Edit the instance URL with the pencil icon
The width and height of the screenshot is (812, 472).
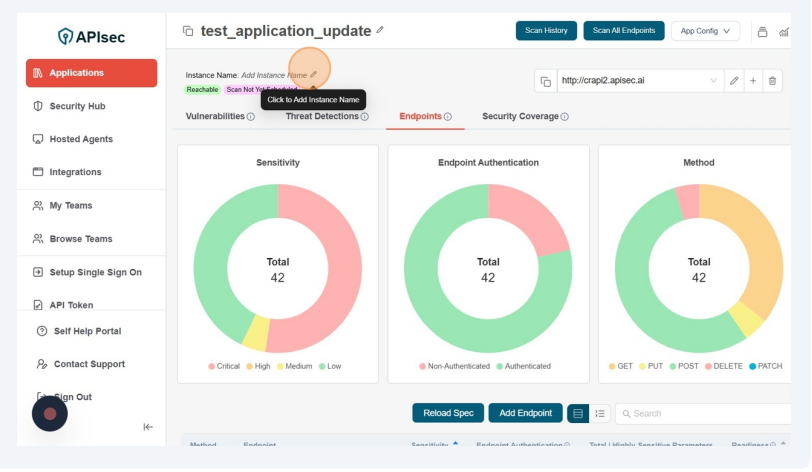[x=733, y=81]
